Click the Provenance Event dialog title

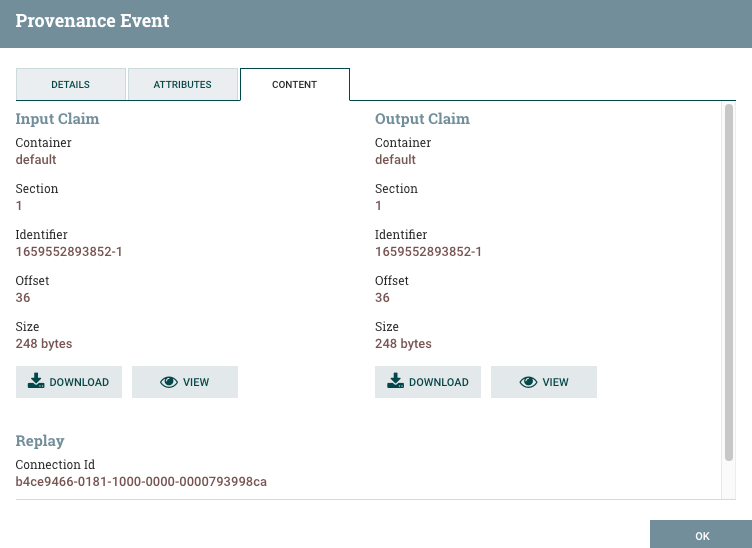[92, 21]
